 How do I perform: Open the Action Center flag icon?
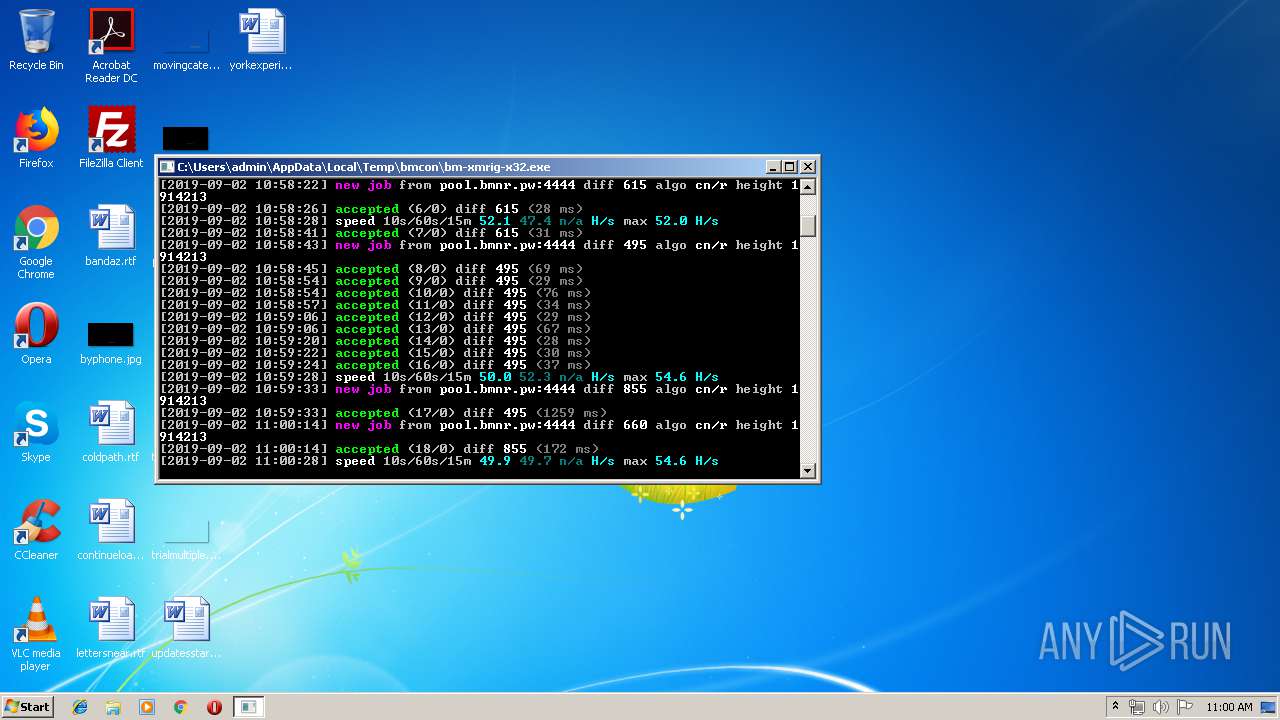1185,707
